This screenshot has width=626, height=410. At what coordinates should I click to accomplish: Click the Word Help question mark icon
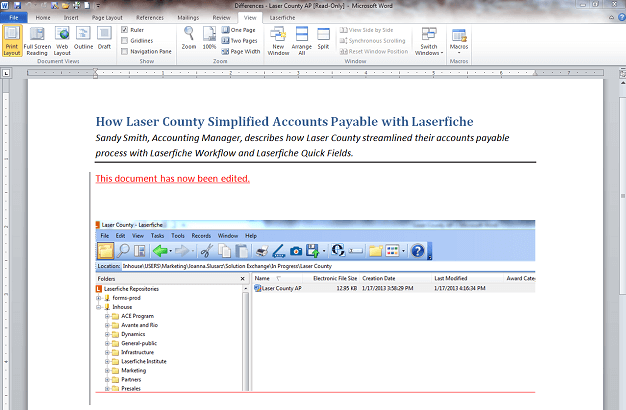pyautogui.click(x=622, y=17)
